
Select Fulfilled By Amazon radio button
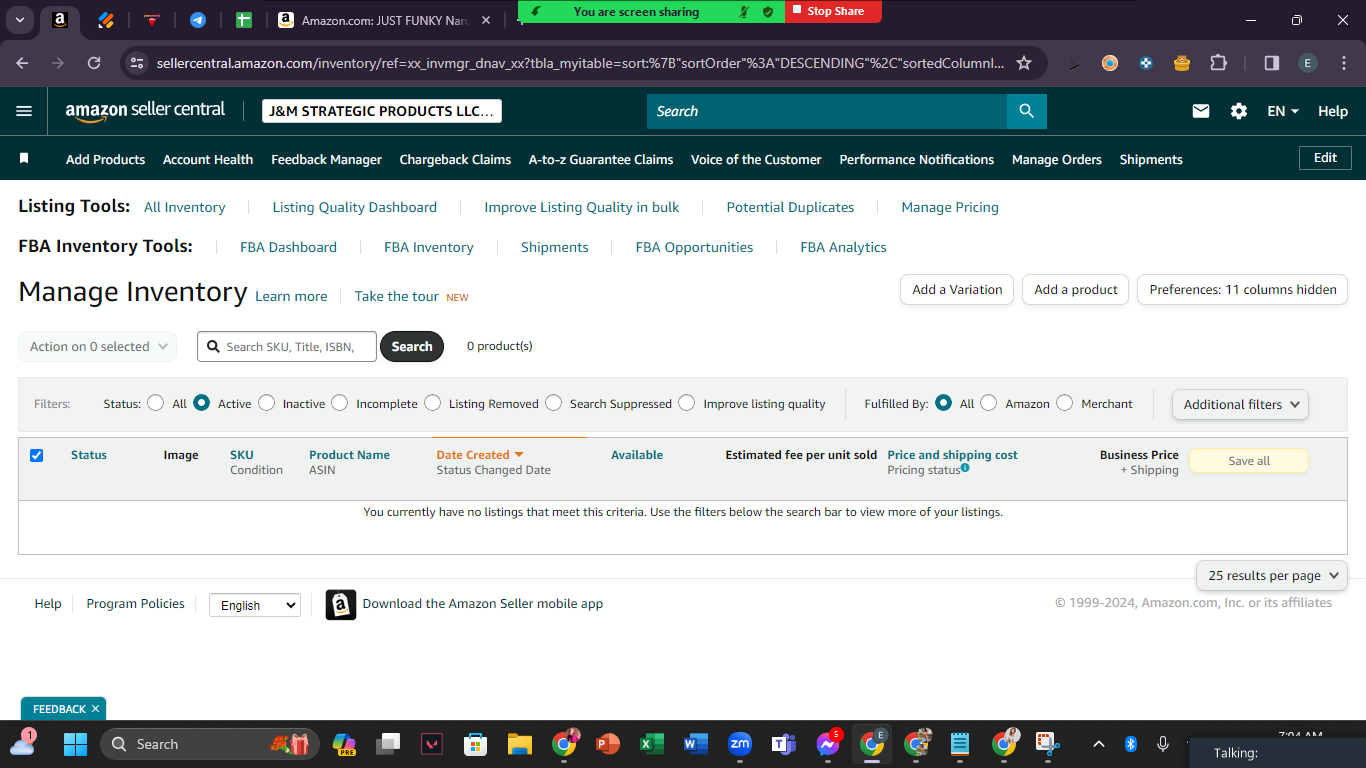988,403
